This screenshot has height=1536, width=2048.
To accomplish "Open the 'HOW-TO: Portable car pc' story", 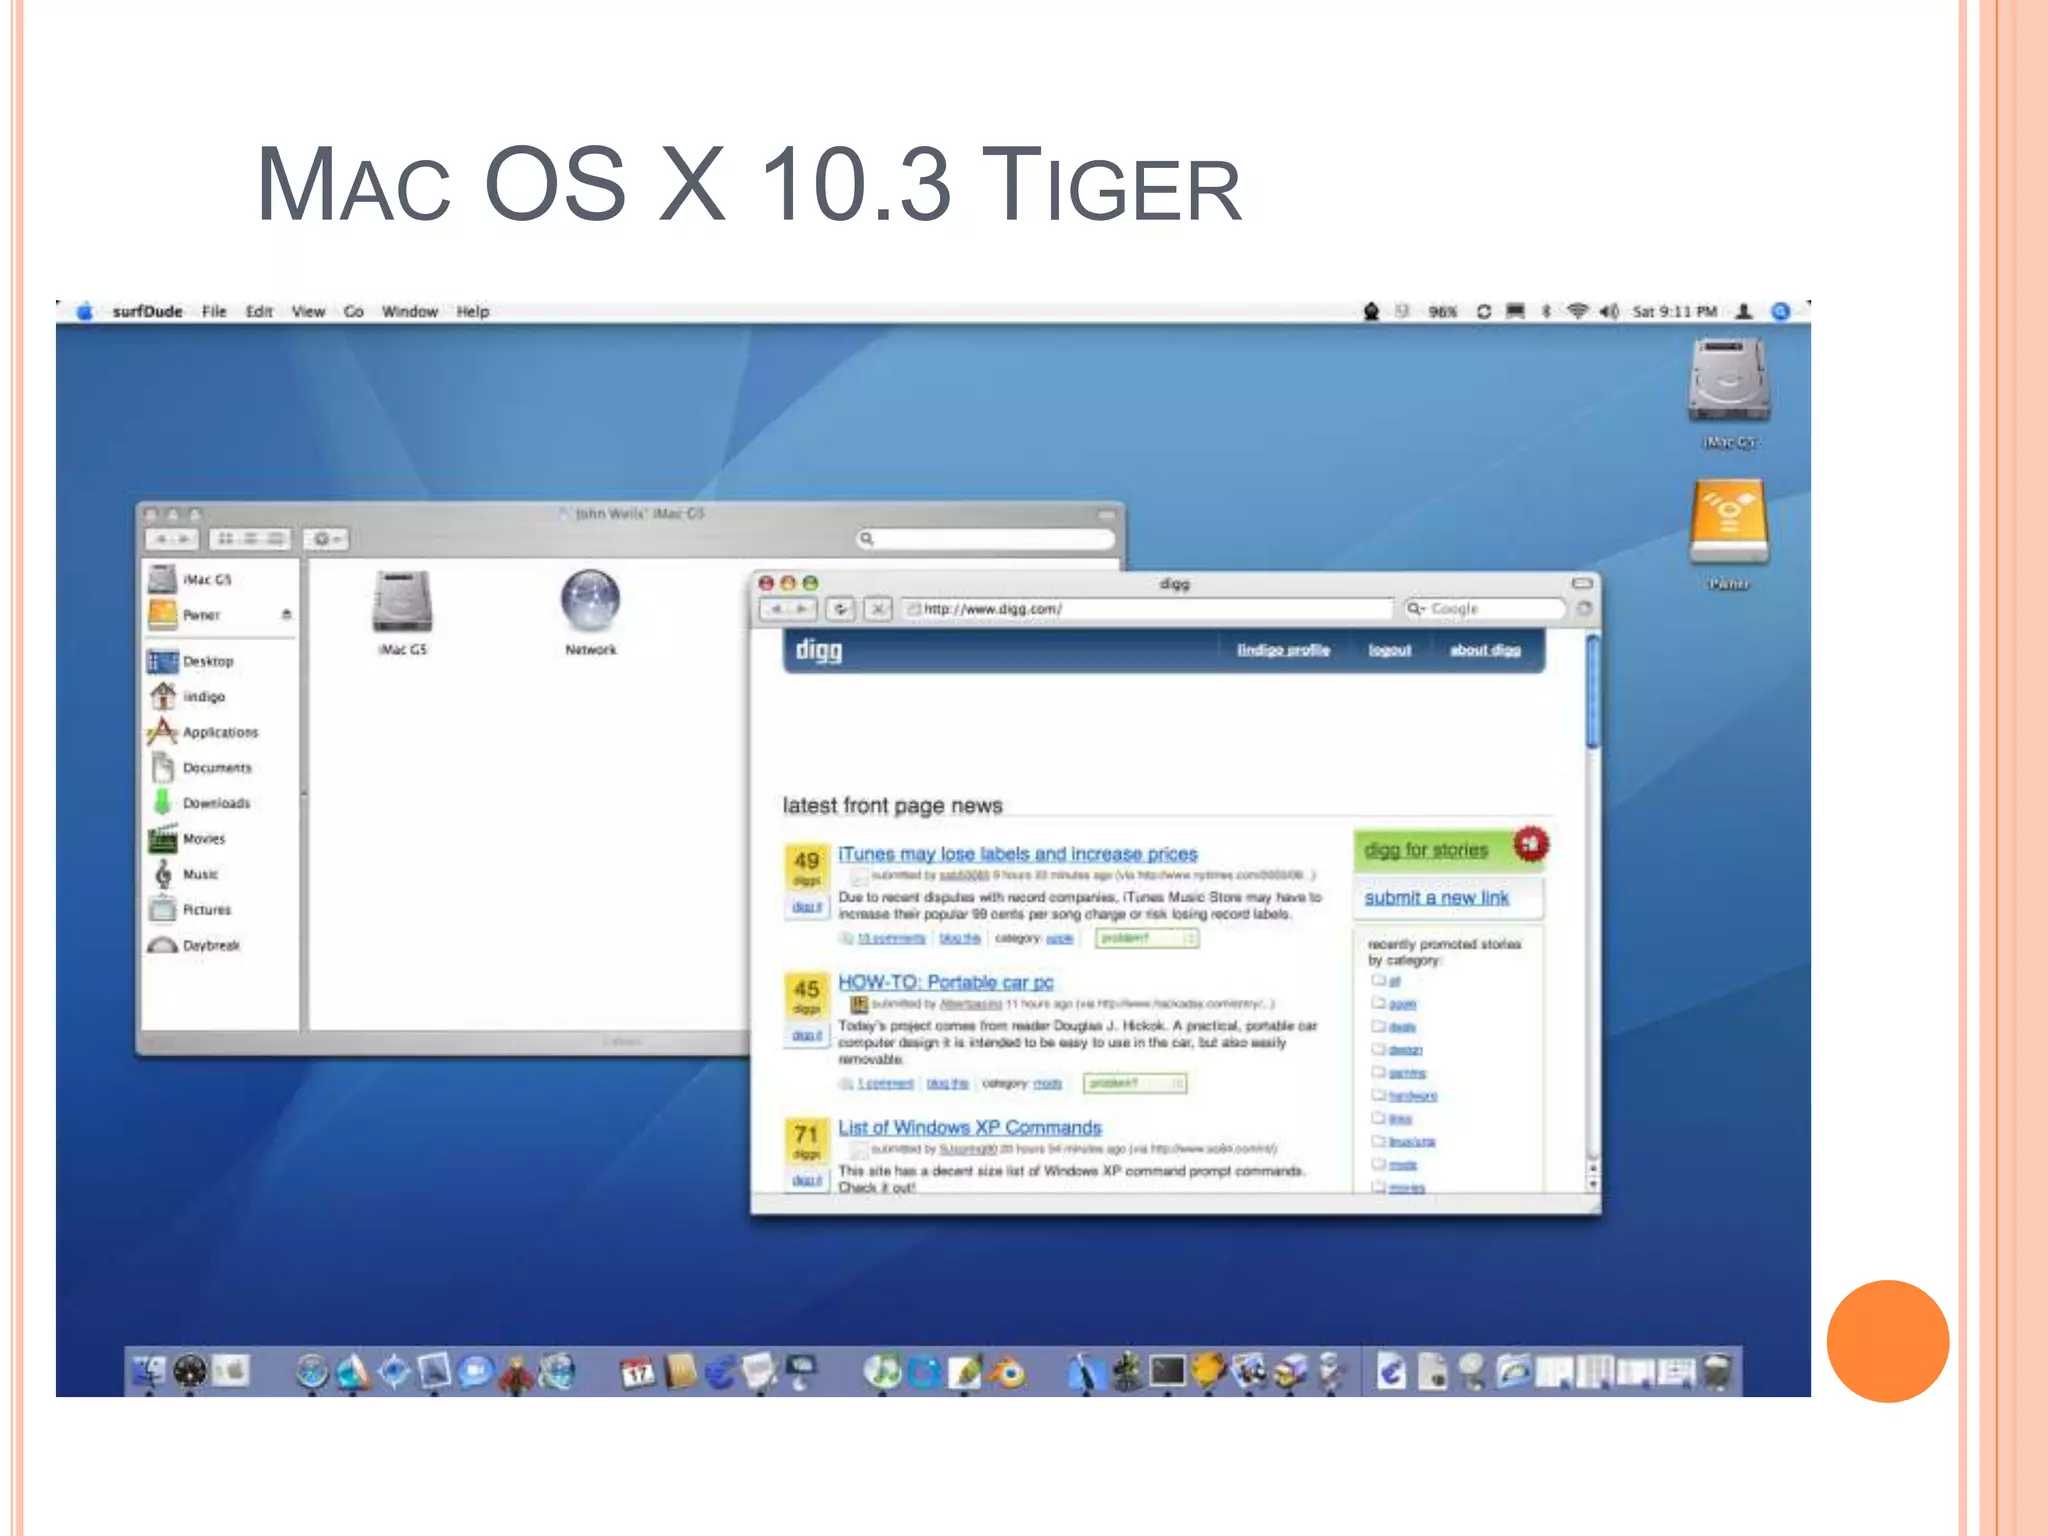I will pyautogui.click(x=945, y=982).
